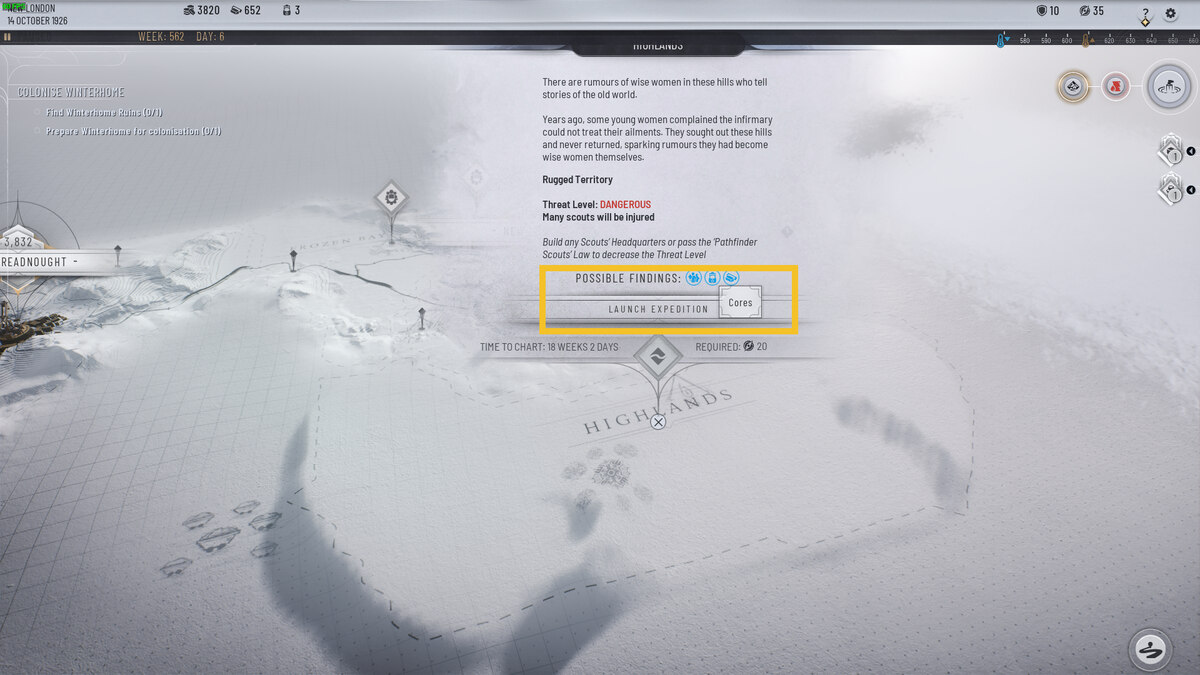Screen dimensions: 1200x675
Task: Select the people finding icon under Possible Findings
Action: click(x=694, y=278)
